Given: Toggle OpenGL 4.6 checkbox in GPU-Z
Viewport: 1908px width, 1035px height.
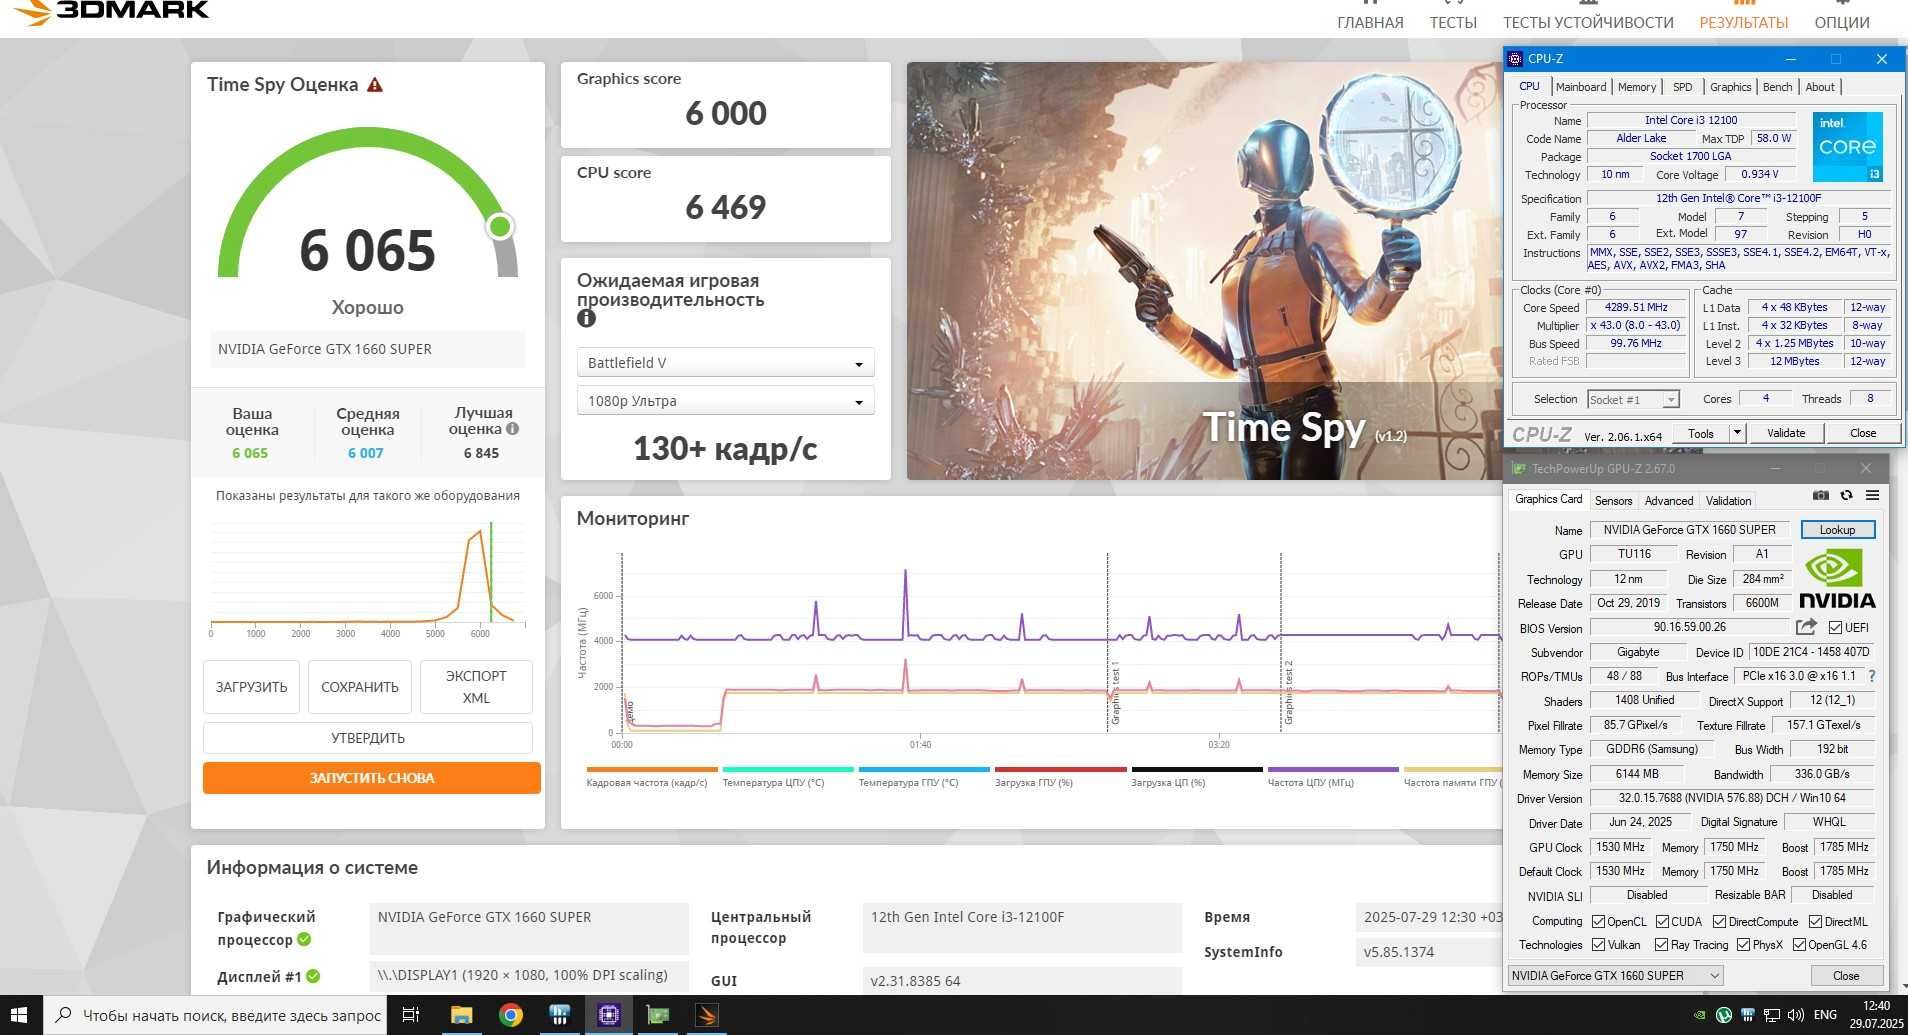Looking at the screenshot, I should pos(1799,944).
